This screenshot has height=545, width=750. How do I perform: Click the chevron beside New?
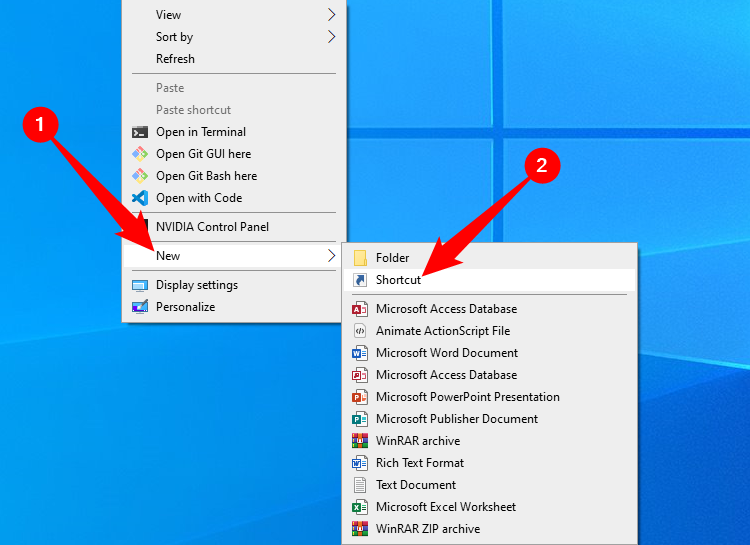(x=331, y=256)
